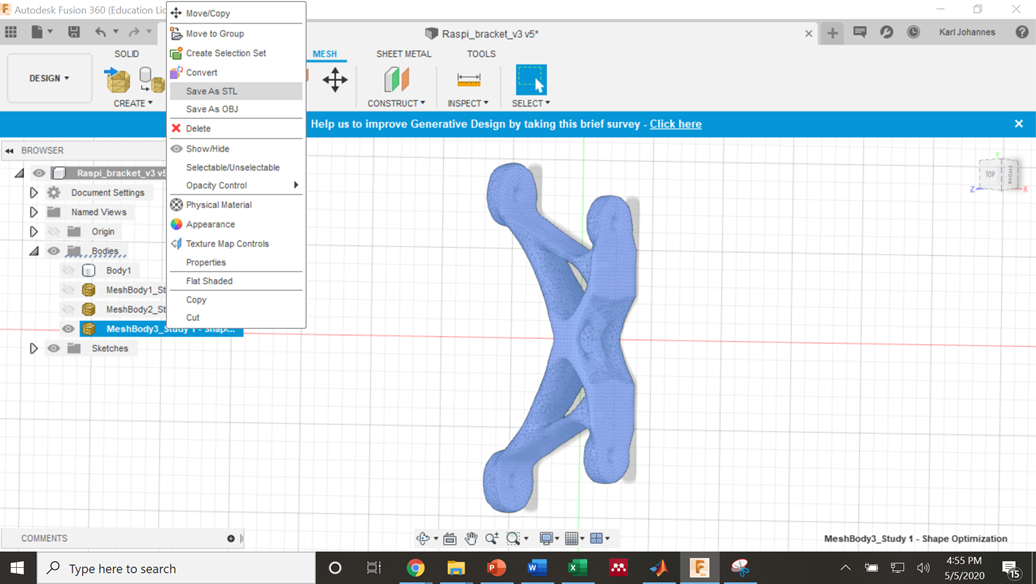The height and width of the screenshot is (584, 1036).
Task: Open the Help question mark icon
Action: pyautogui.click(x=1021, y=32)
